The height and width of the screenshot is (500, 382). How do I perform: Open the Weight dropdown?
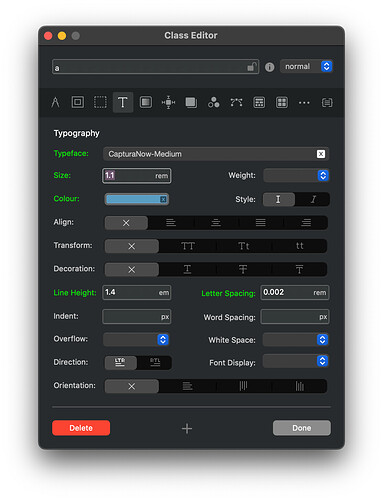tap(296, 175)
